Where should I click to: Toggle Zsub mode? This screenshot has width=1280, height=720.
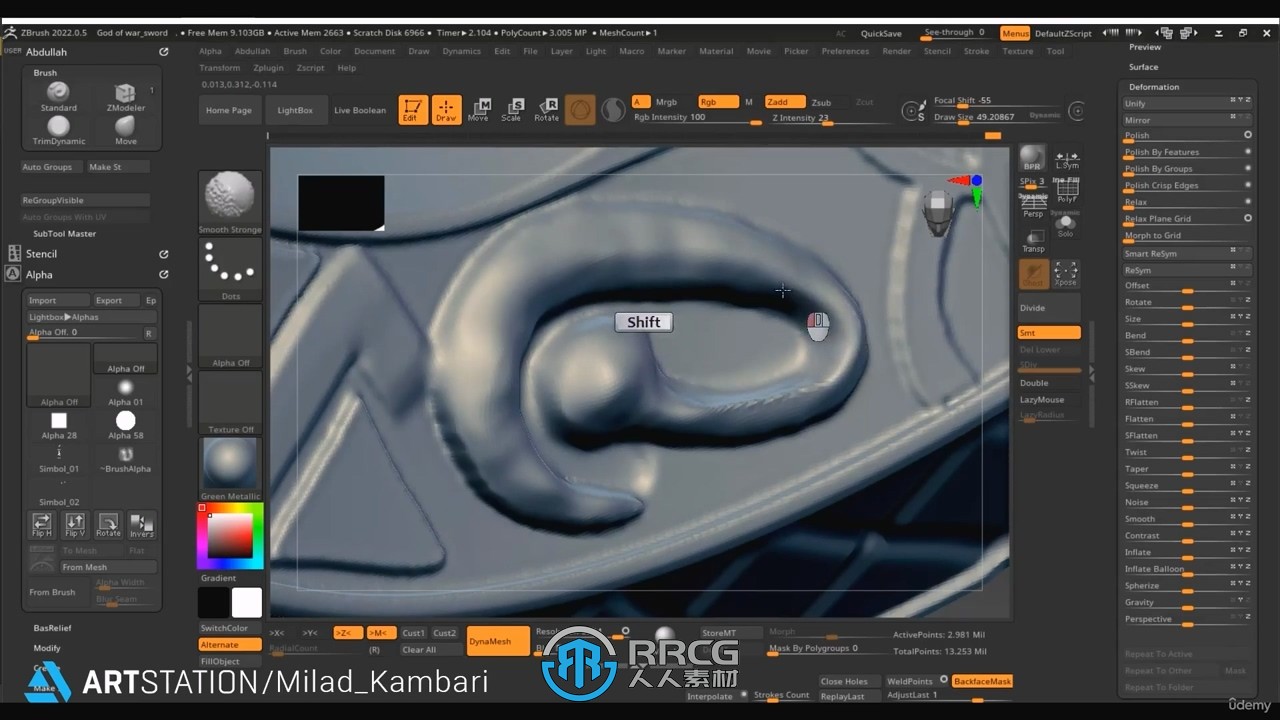click(821, 102)
